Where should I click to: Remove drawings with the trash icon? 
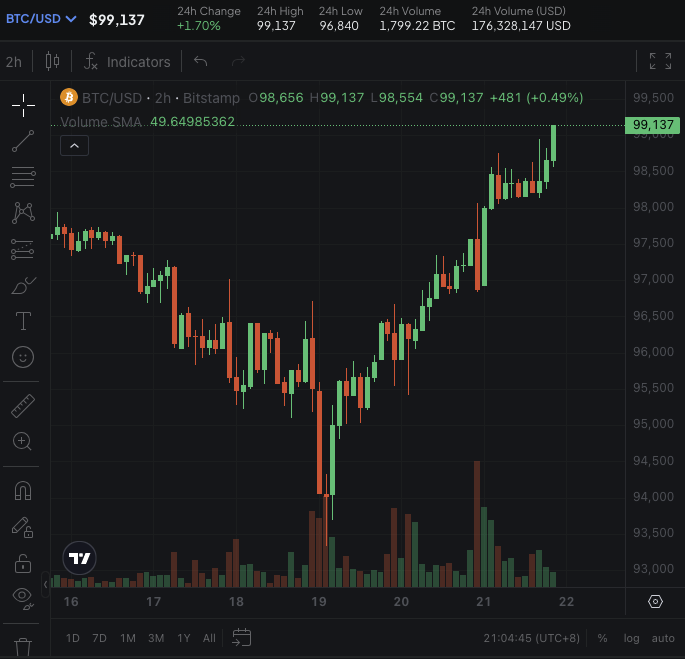pyautogui.click(x=23, y=646)
